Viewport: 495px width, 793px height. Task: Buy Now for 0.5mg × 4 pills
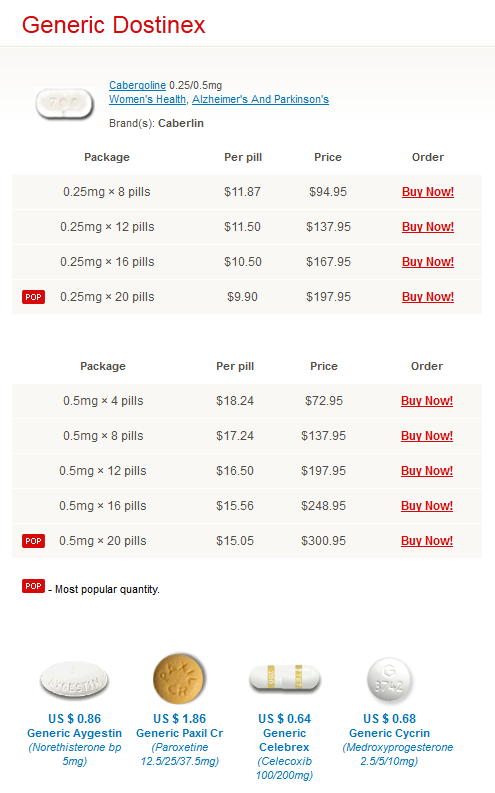click(427, 401)
